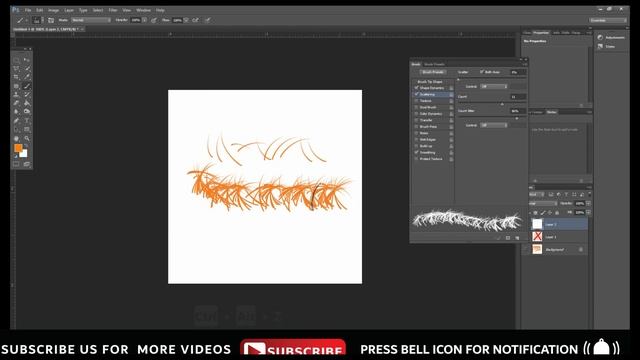Image resolution: width=640 pixels, height=360 pixels.
Task: Open the File menu
Action: (x=28, y=10)
